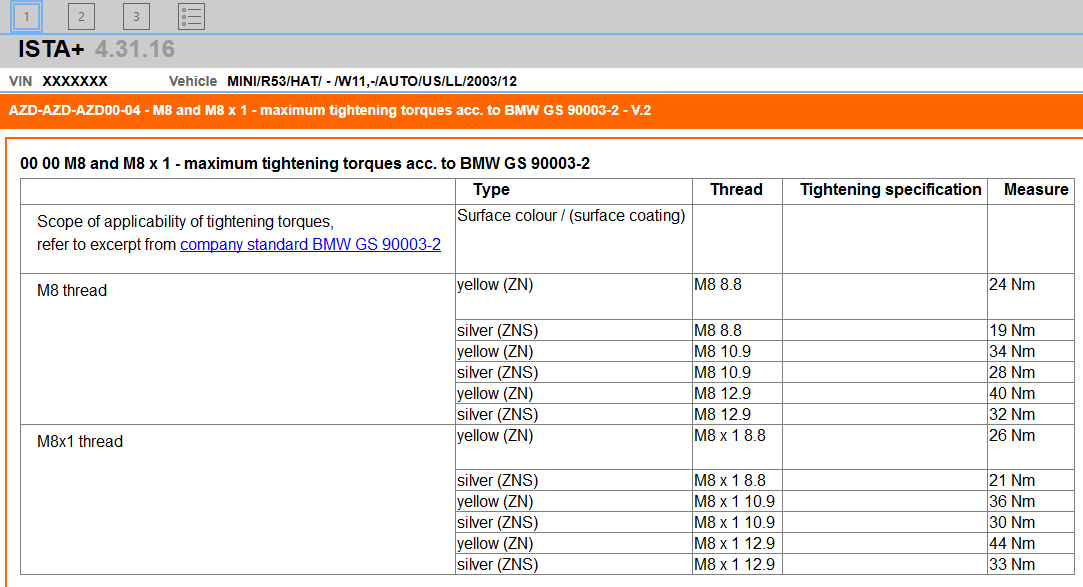Click the Type column header
This screenshot has height=587, width=1083.
click(491, 190)
